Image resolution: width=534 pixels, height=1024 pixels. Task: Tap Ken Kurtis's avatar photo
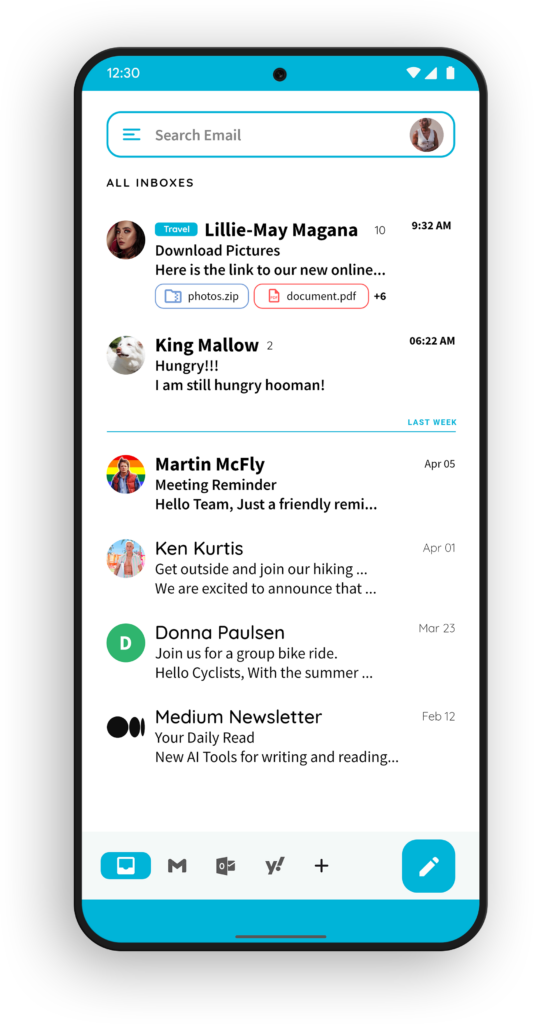[x=125, y=558]
